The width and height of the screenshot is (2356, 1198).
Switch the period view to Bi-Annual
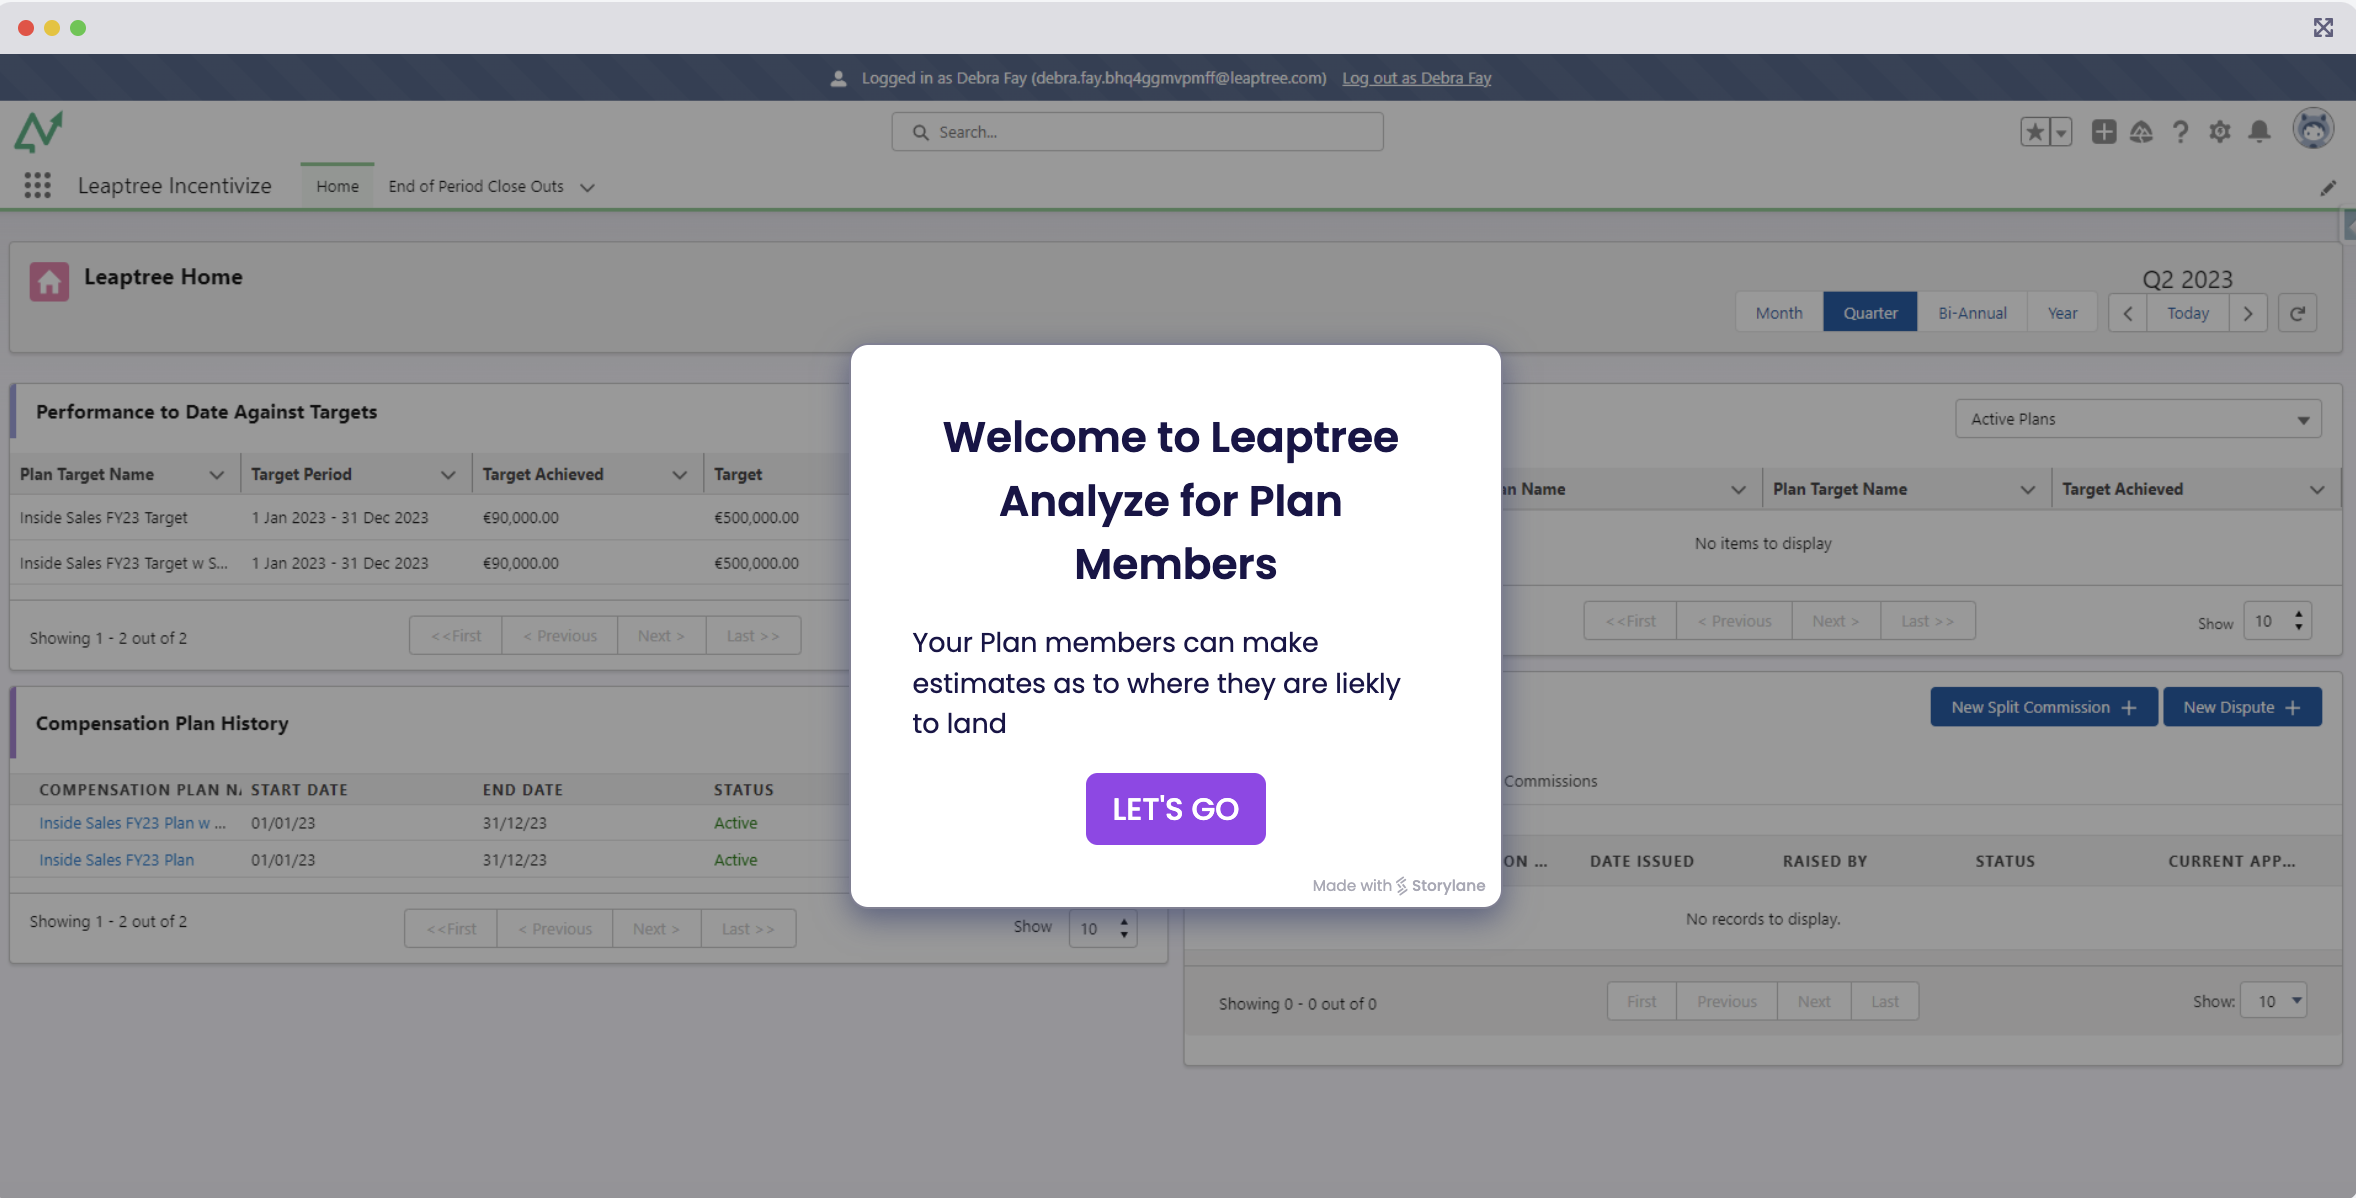point(1972,313)
